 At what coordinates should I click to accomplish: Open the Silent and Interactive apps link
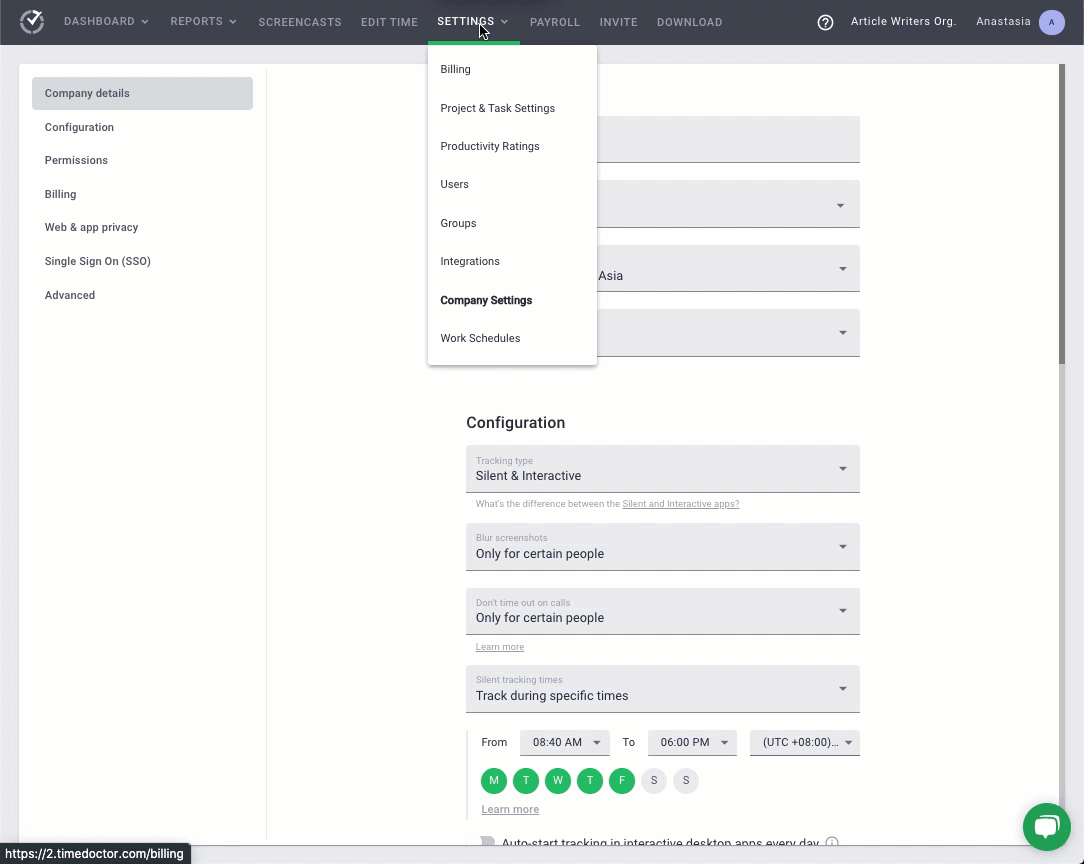point(680,504)
